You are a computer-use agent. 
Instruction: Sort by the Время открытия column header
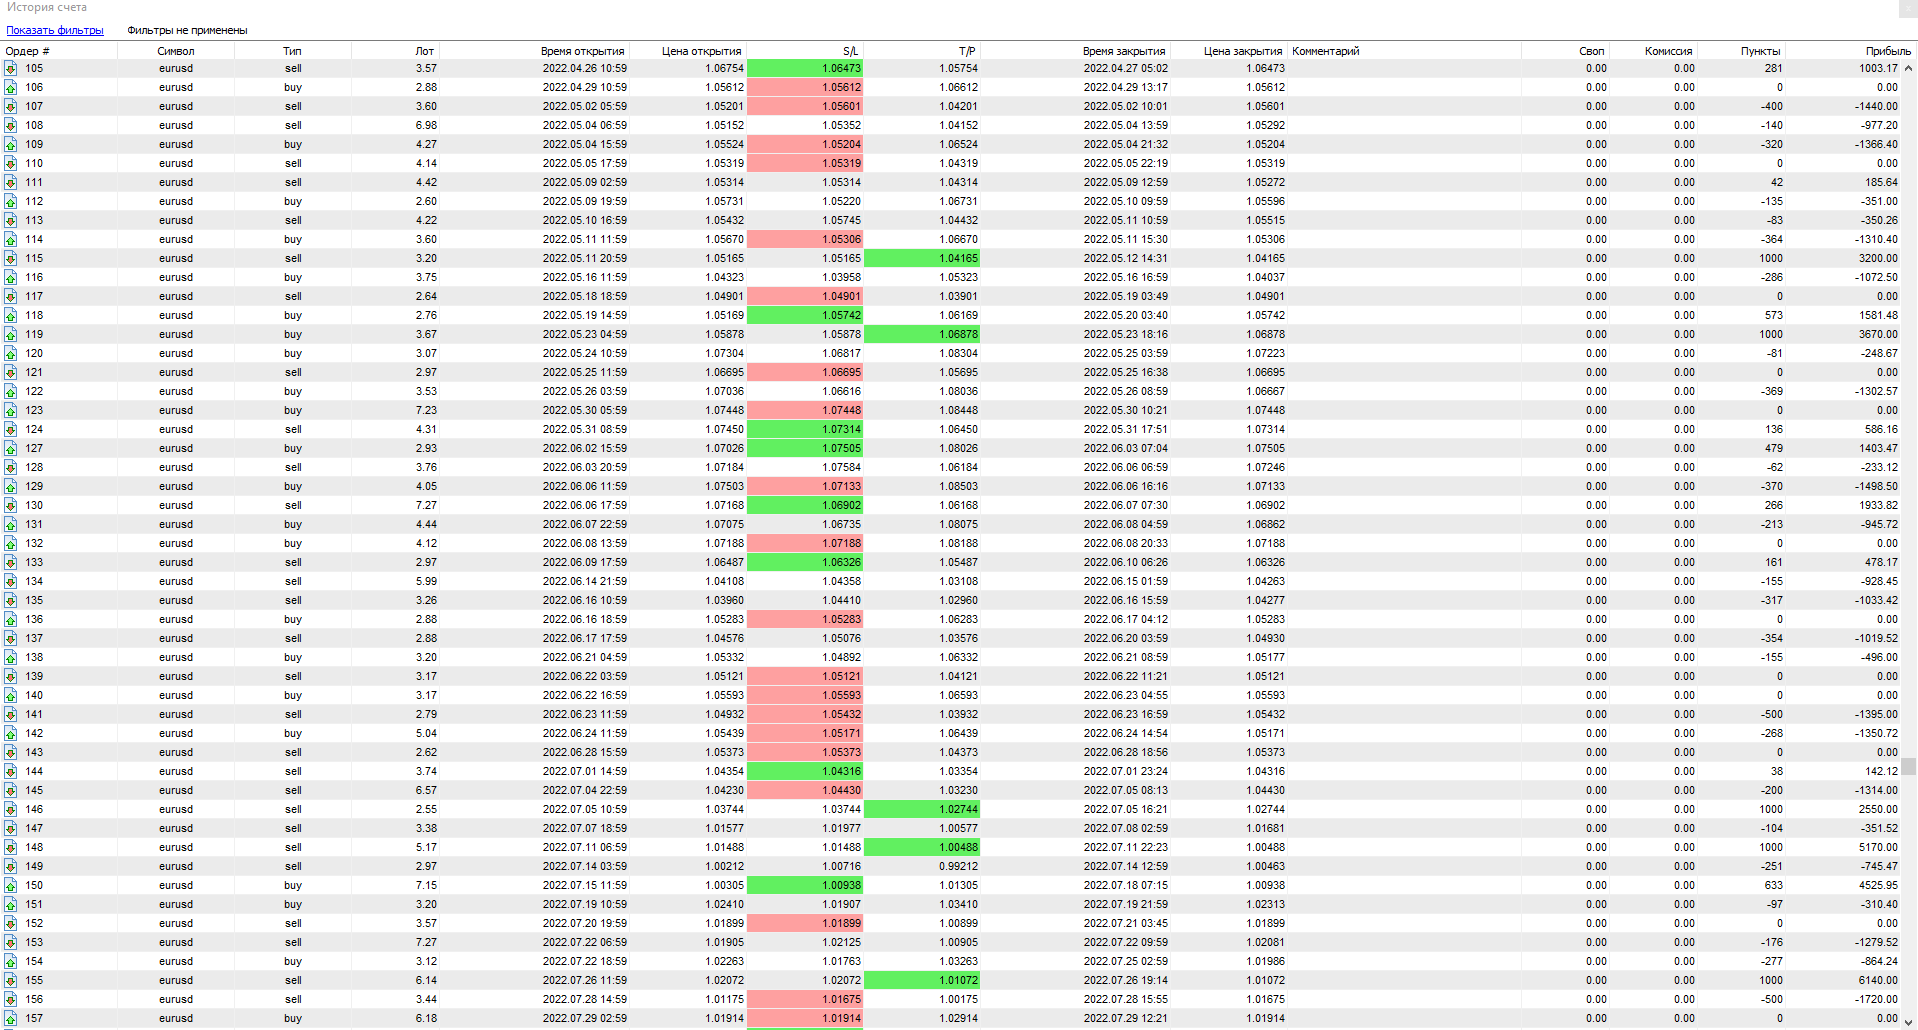582,51
